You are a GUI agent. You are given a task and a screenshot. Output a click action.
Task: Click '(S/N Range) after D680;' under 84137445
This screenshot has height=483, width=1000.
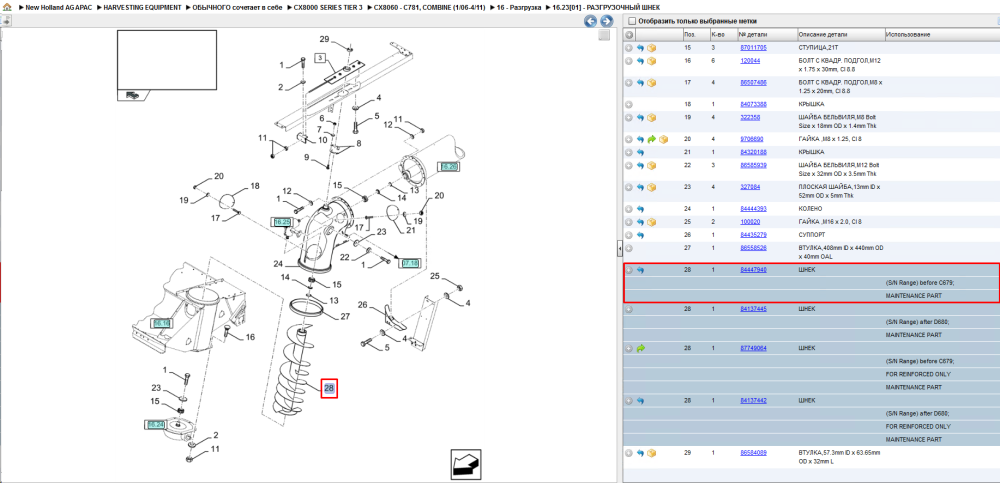pos(917,322)
